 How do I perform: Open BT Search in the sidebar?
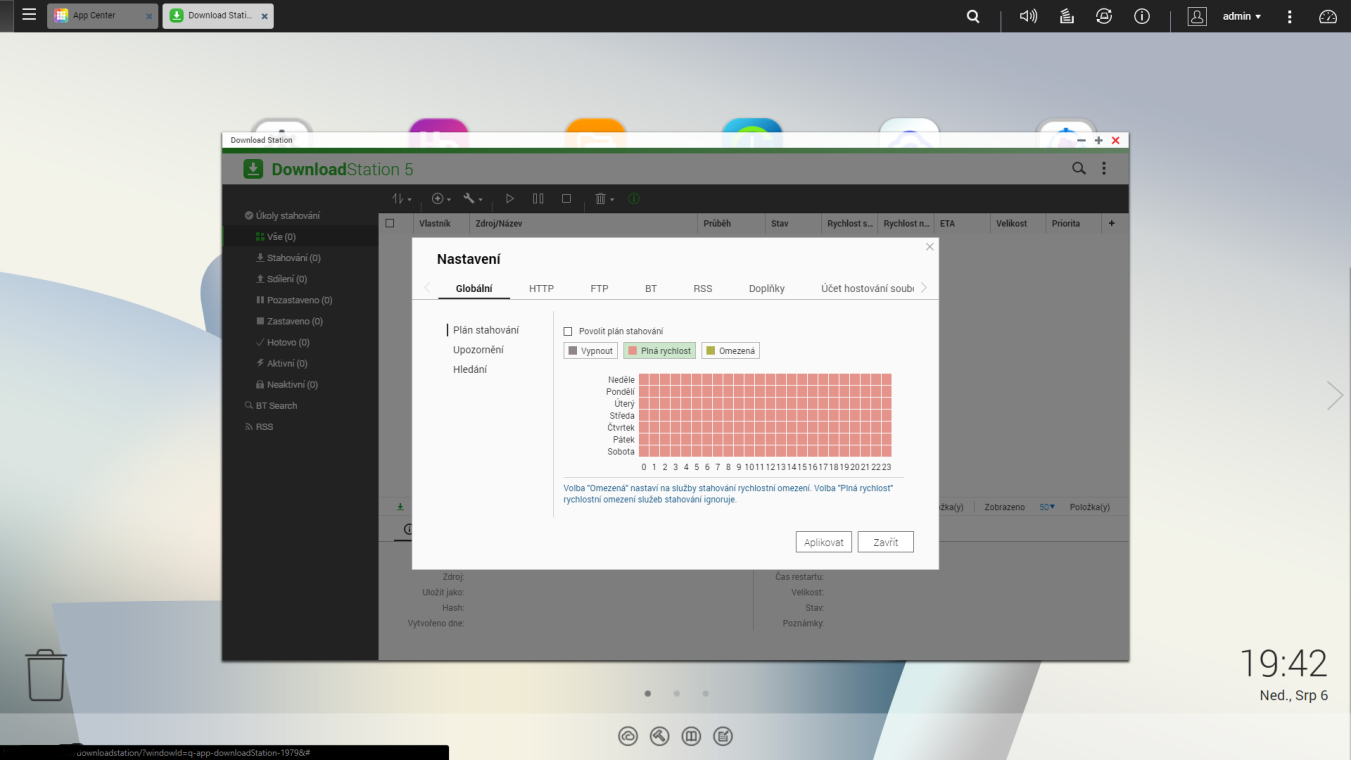click(270, 406)
